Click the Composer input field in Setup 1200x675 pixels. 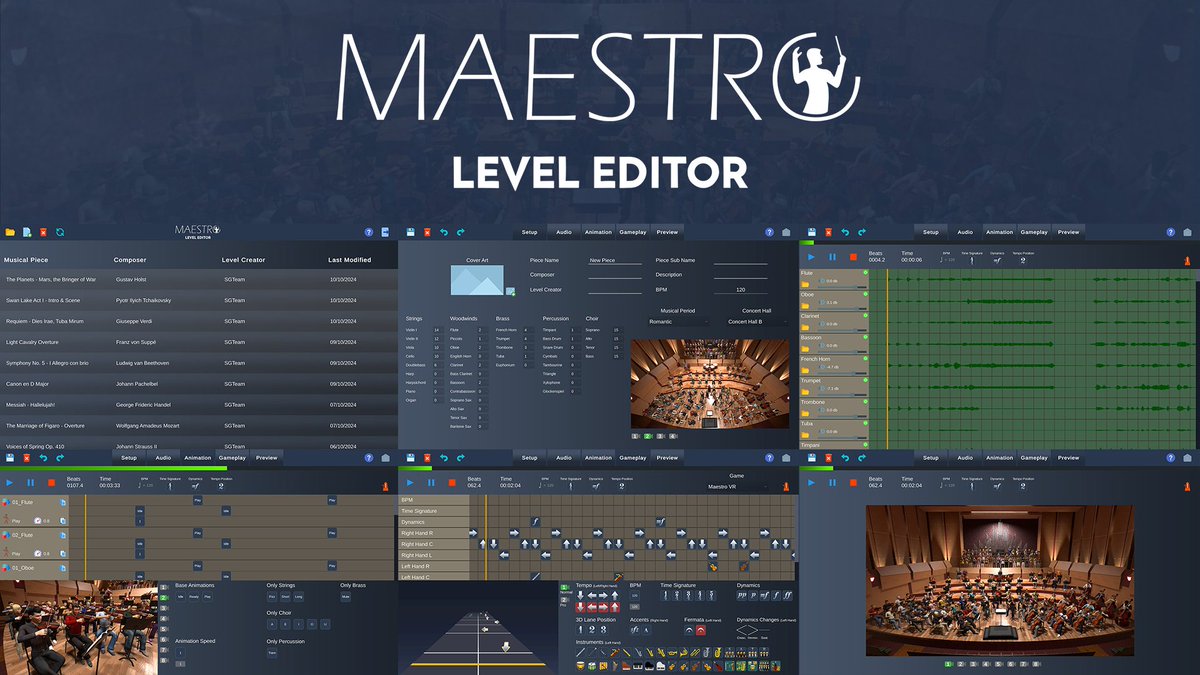click(x=615, y=275)
